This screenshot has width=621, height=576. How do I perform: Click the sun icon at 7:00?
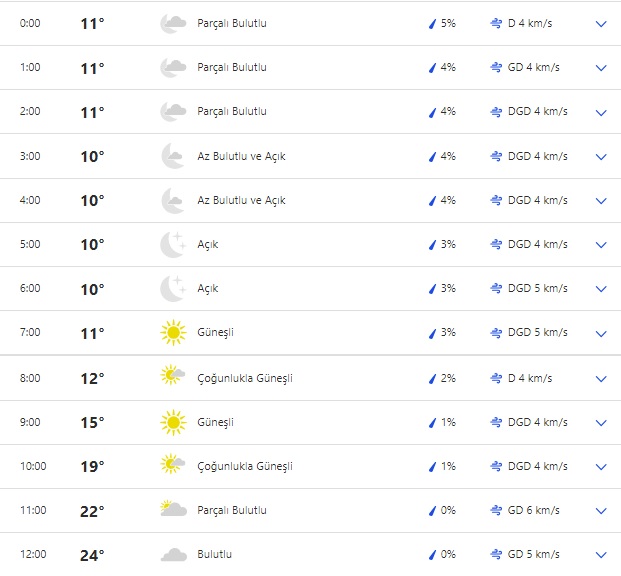[x=173, y=332]
